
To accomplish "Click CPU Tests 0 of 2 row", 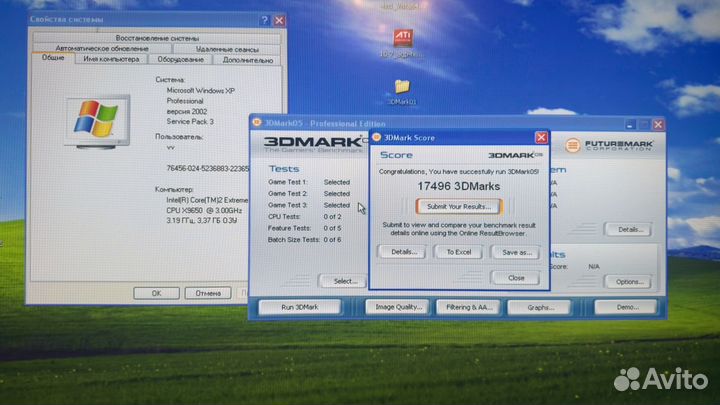I will pyautogui.click(x=305, y=217).
